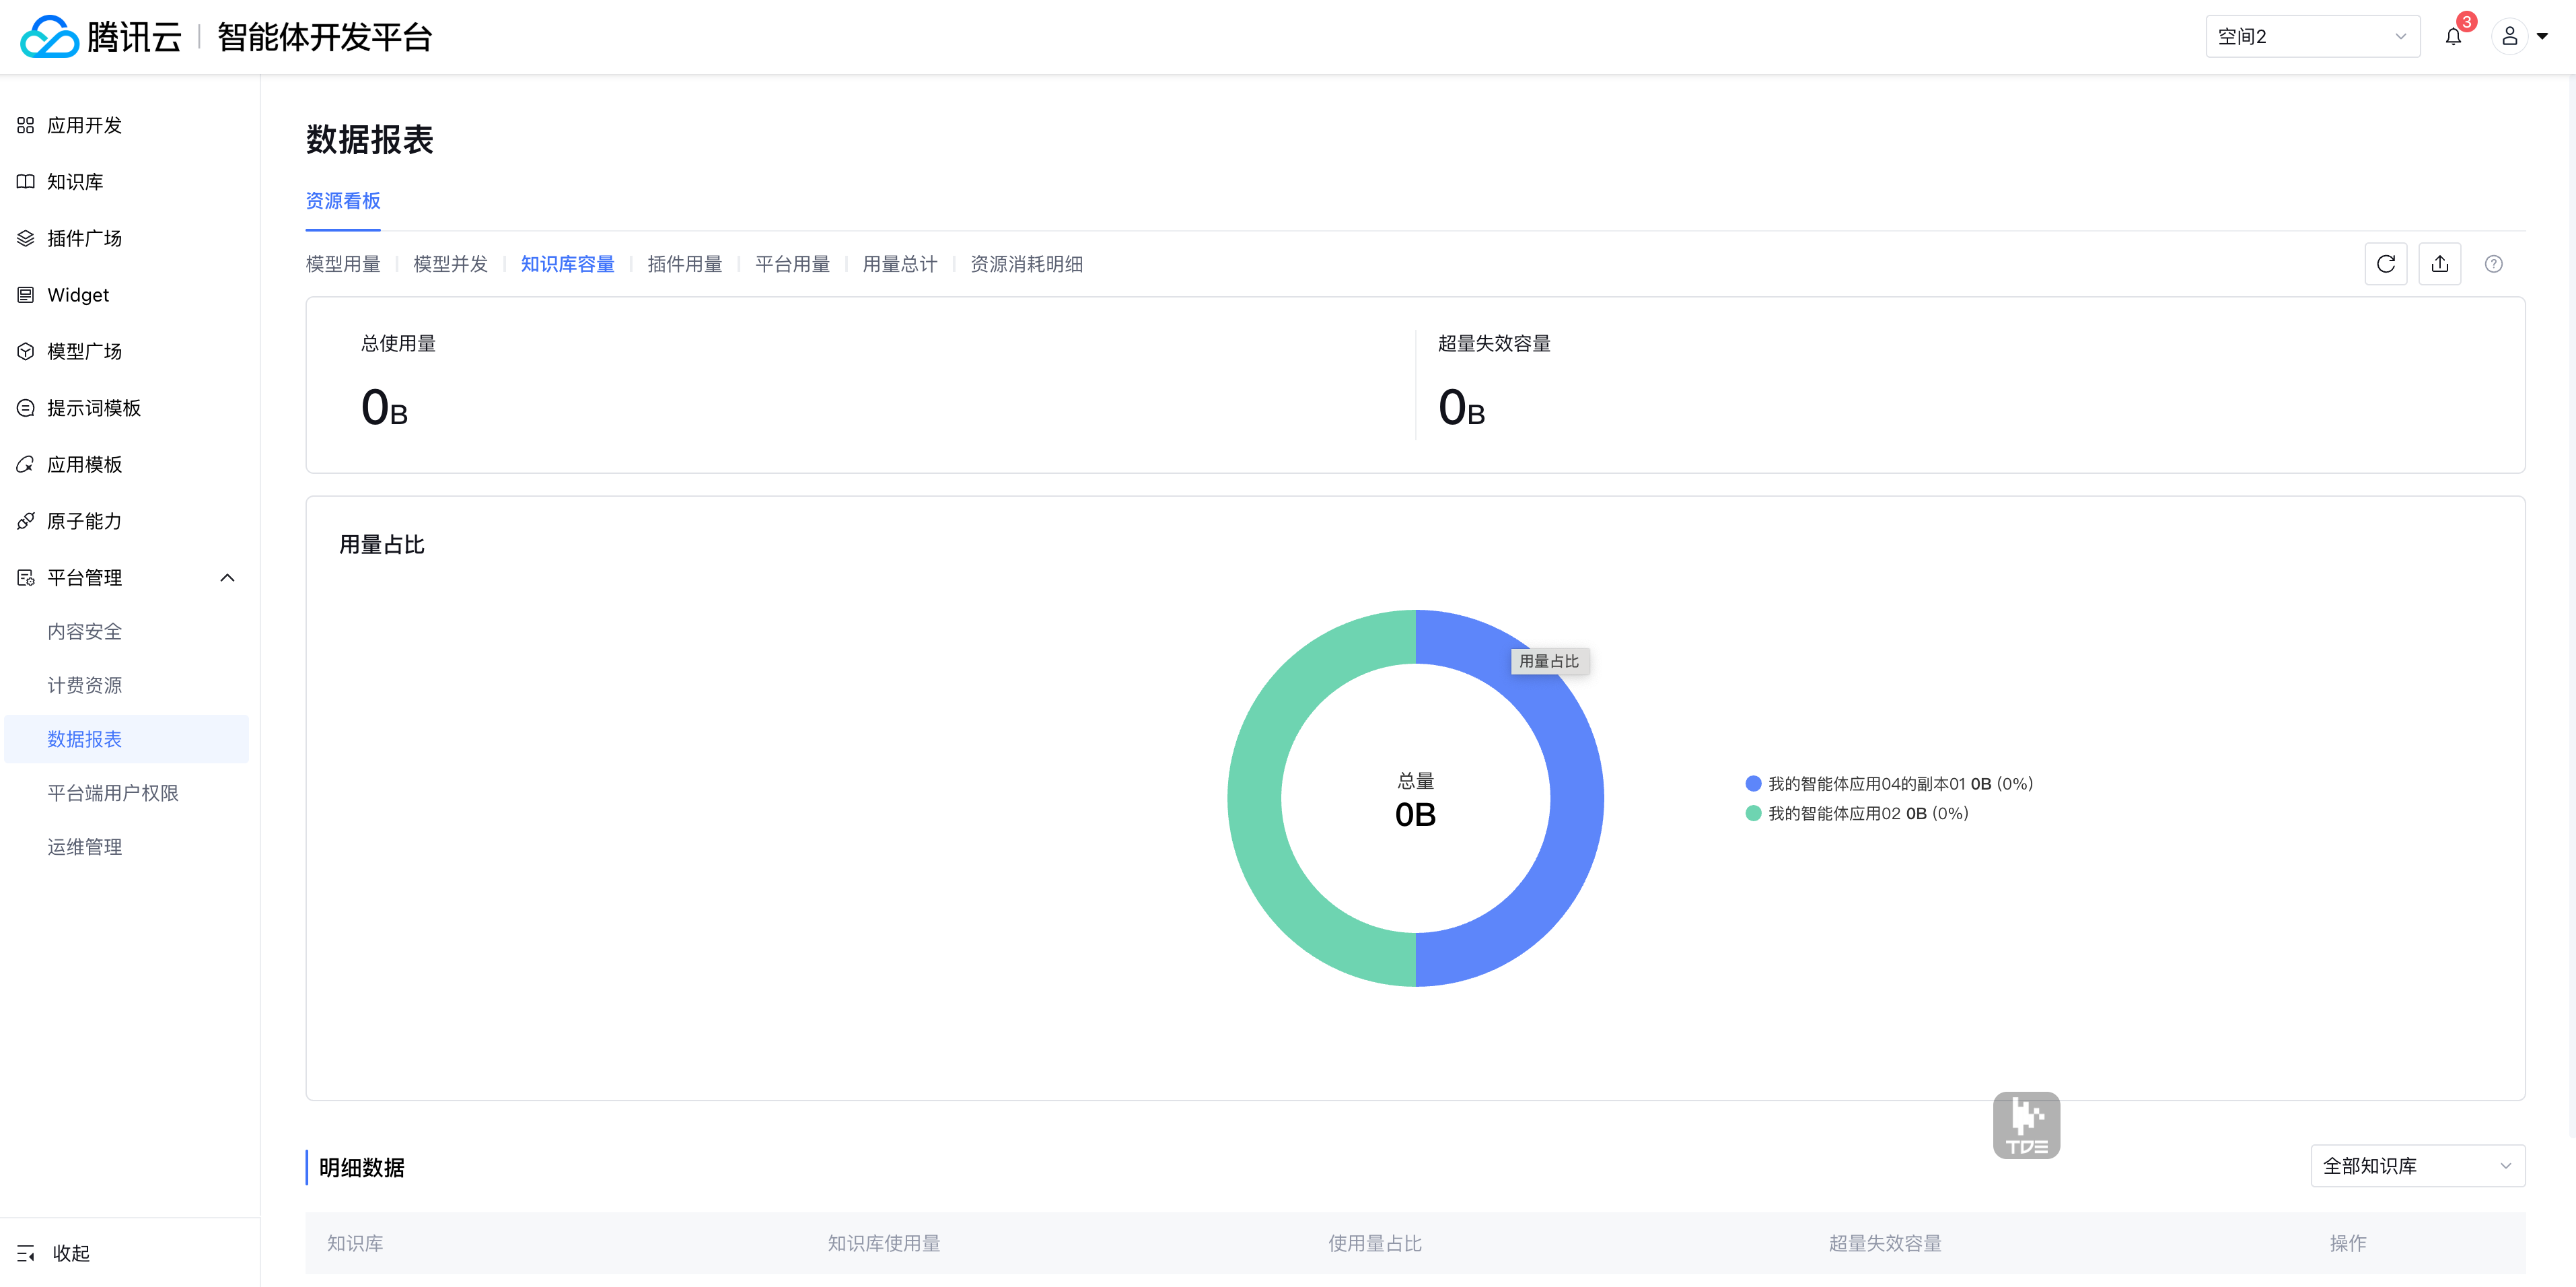Open 插件广场 in the sidebar

click(84, 238)
